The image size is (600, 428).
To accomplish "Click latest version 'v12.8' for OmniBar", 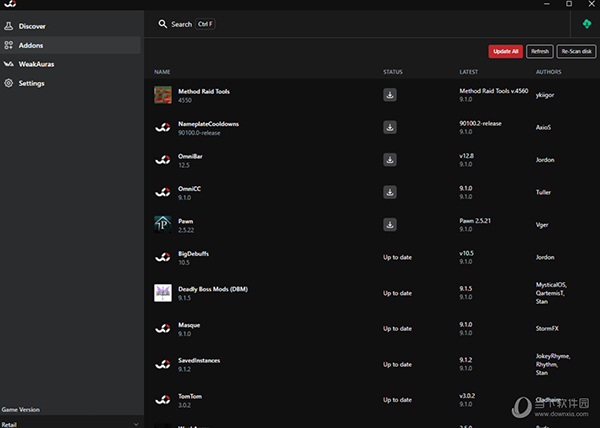I will (466, 156).
